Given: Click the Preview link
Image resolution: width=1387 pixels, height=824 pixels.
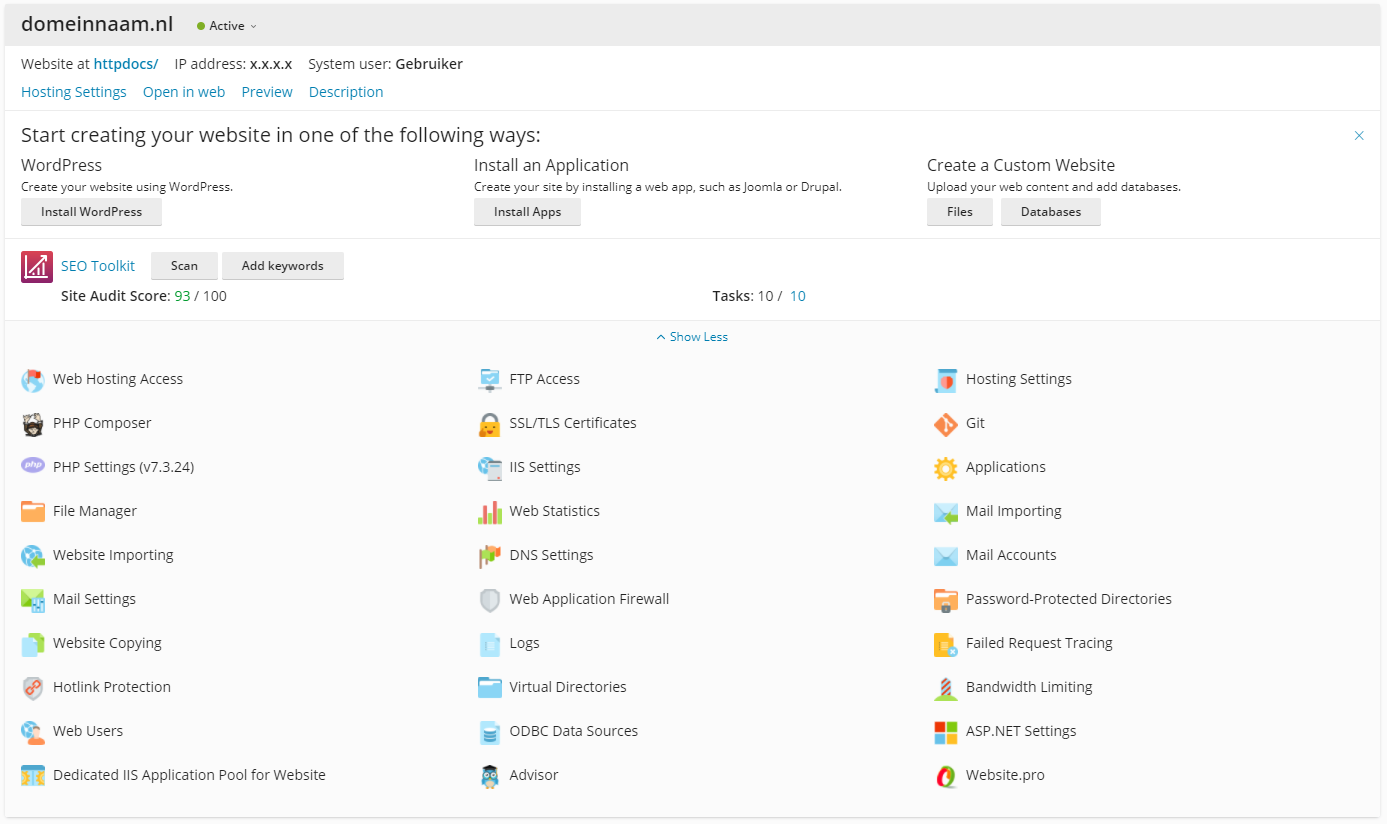Looking at the screenshot, I should coord(267,92).
